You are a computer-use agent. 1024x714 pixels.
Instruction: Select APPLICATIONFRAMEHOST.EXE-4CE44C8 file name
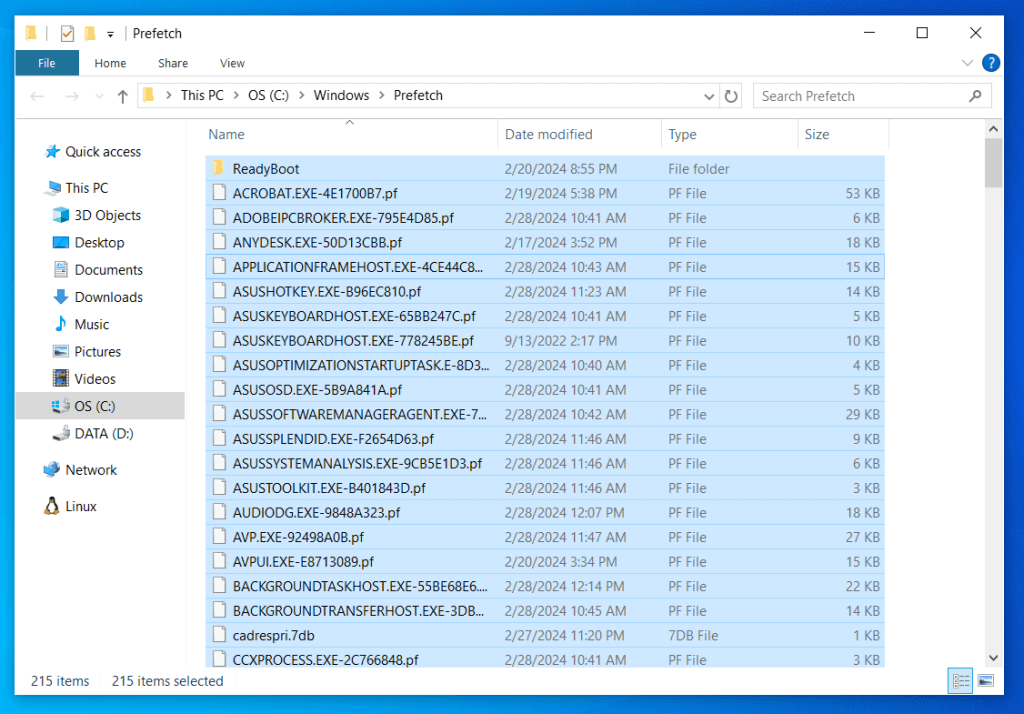point(358,267)
